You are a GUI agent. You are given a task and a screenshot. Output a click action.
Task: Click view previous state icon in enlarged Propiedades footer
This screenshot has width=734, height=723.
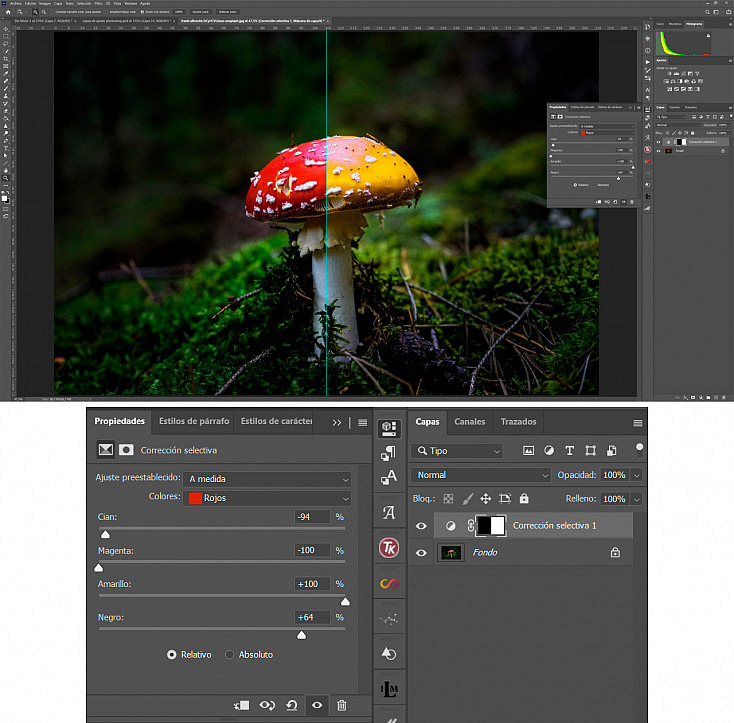click(267, 705)
